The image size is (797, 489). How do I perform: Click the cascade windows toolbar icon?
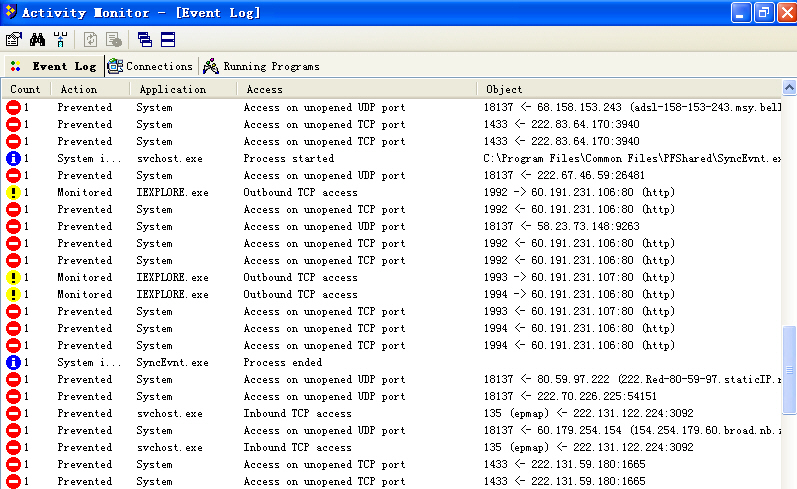(x=145, y=40)
